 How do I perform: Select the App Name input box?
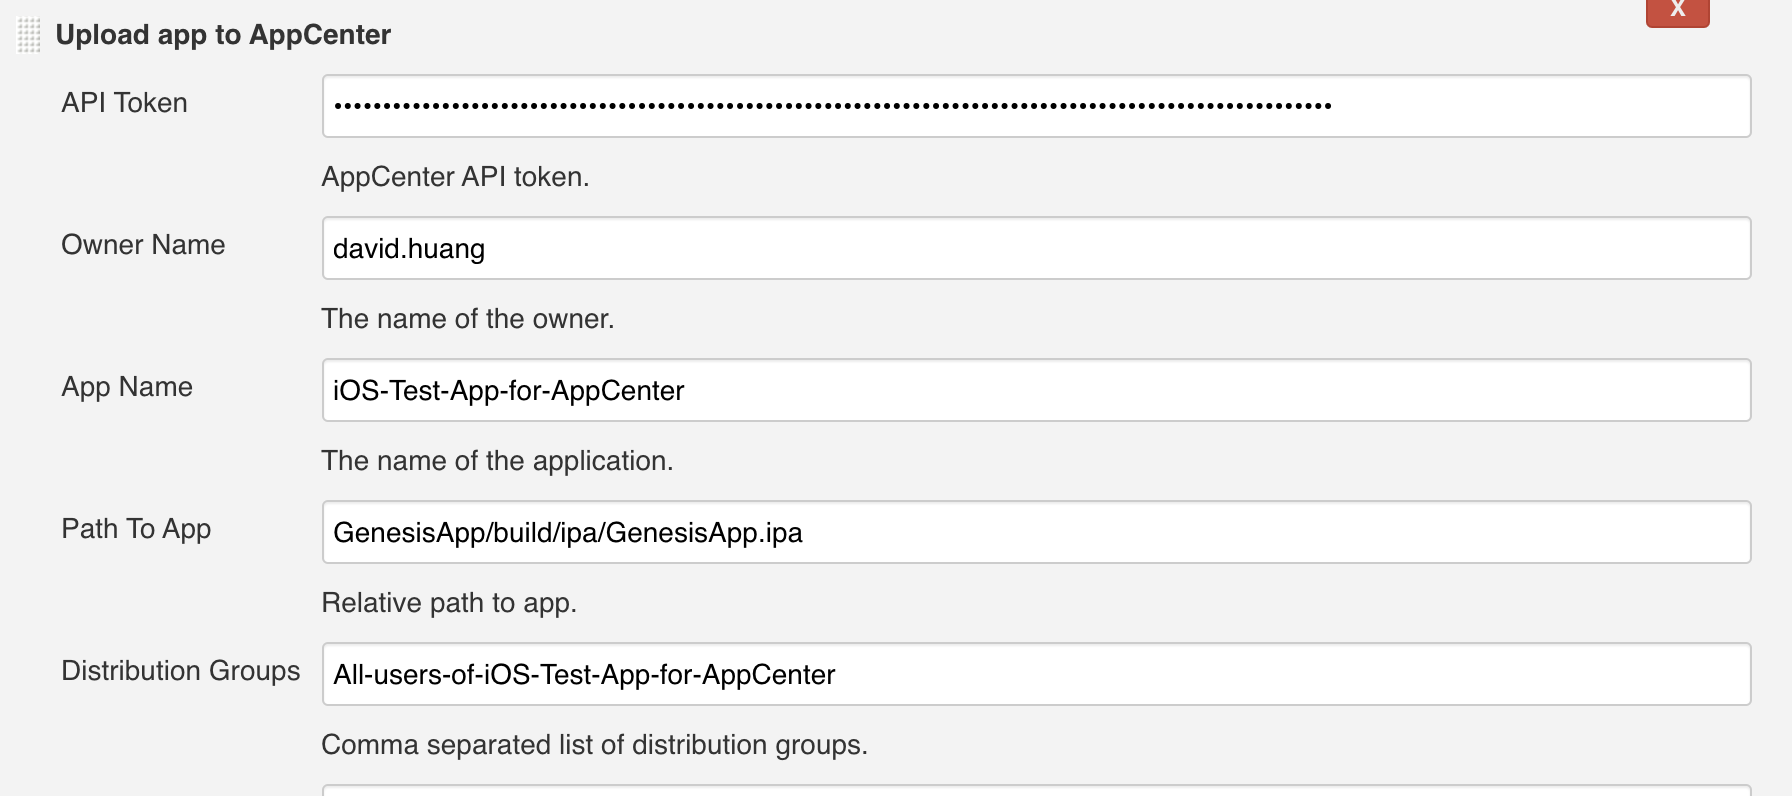[x=1035, y=390]
